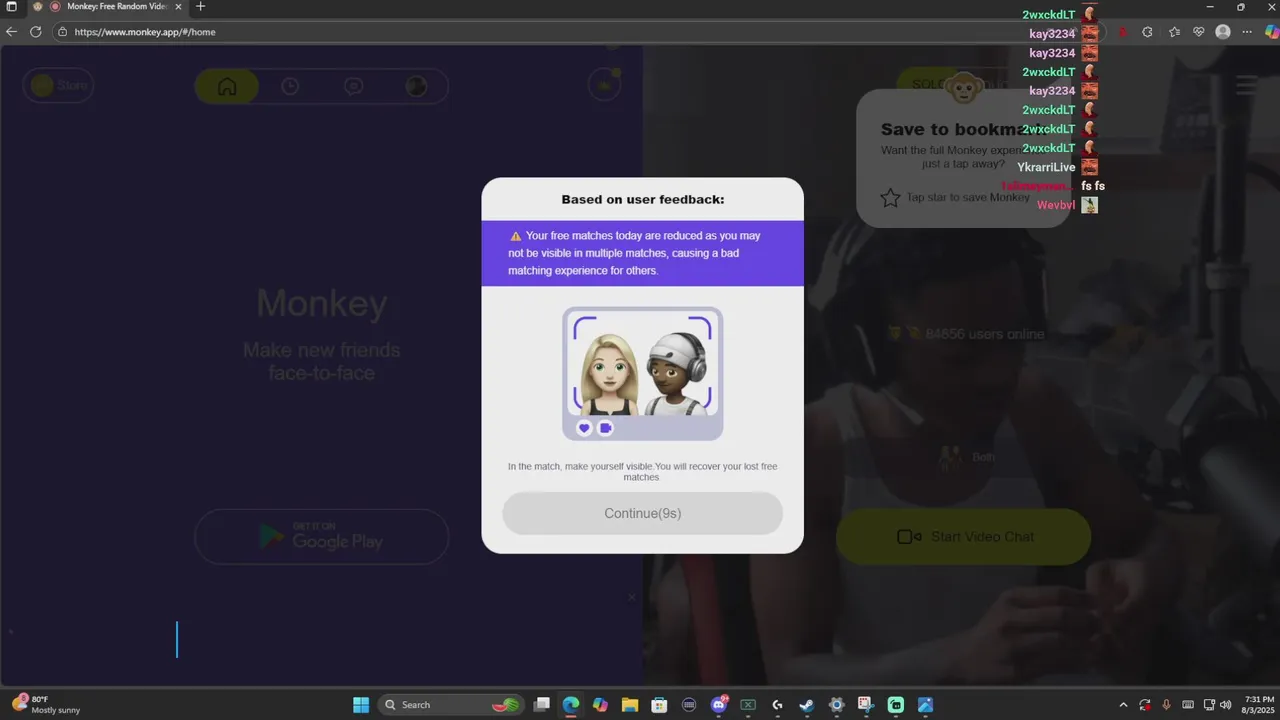This screenshot has width=1280, height=720.
Task: Open the history clock tab in Monkey navigation
Action: coord(290,86)
